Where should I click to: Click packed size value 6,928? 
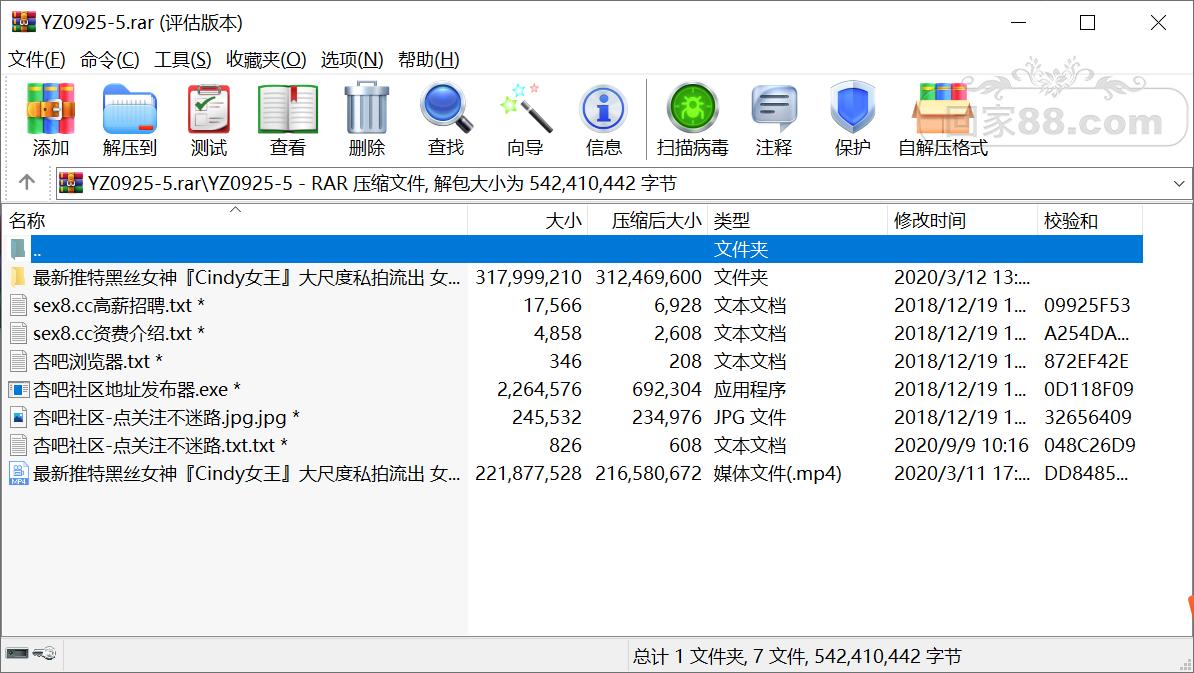click(678, 305)
